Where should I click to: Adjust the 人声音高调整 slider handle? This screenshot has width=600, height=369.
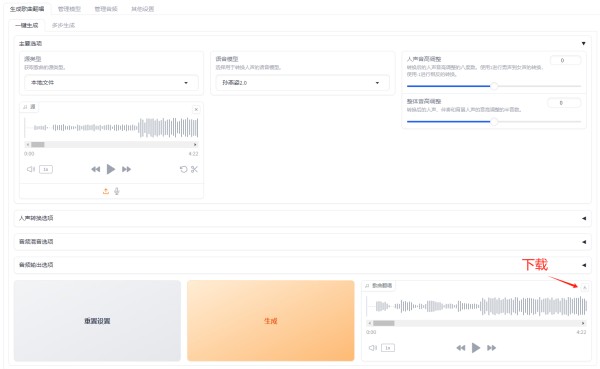coord(494,86)
